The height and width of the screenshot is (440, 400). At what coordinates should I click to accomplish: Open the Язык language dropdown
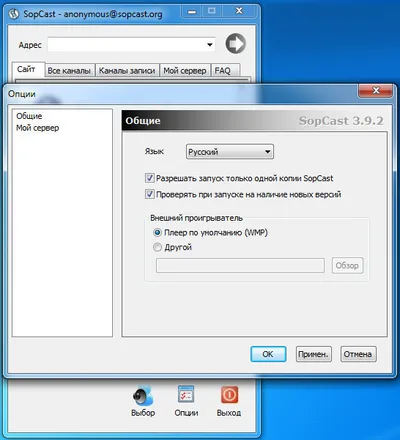click(230, 152)
